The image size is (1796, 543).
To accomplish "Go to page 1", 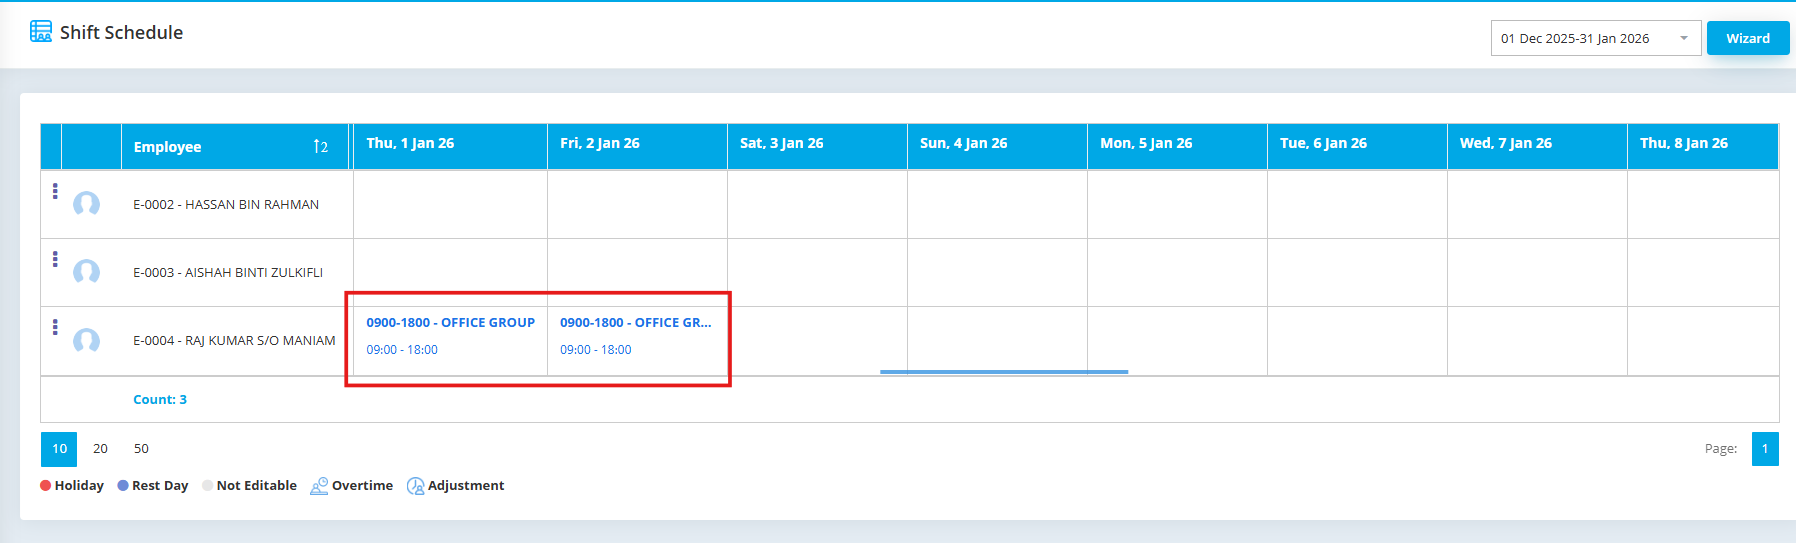I will (x=1765, y=449).
